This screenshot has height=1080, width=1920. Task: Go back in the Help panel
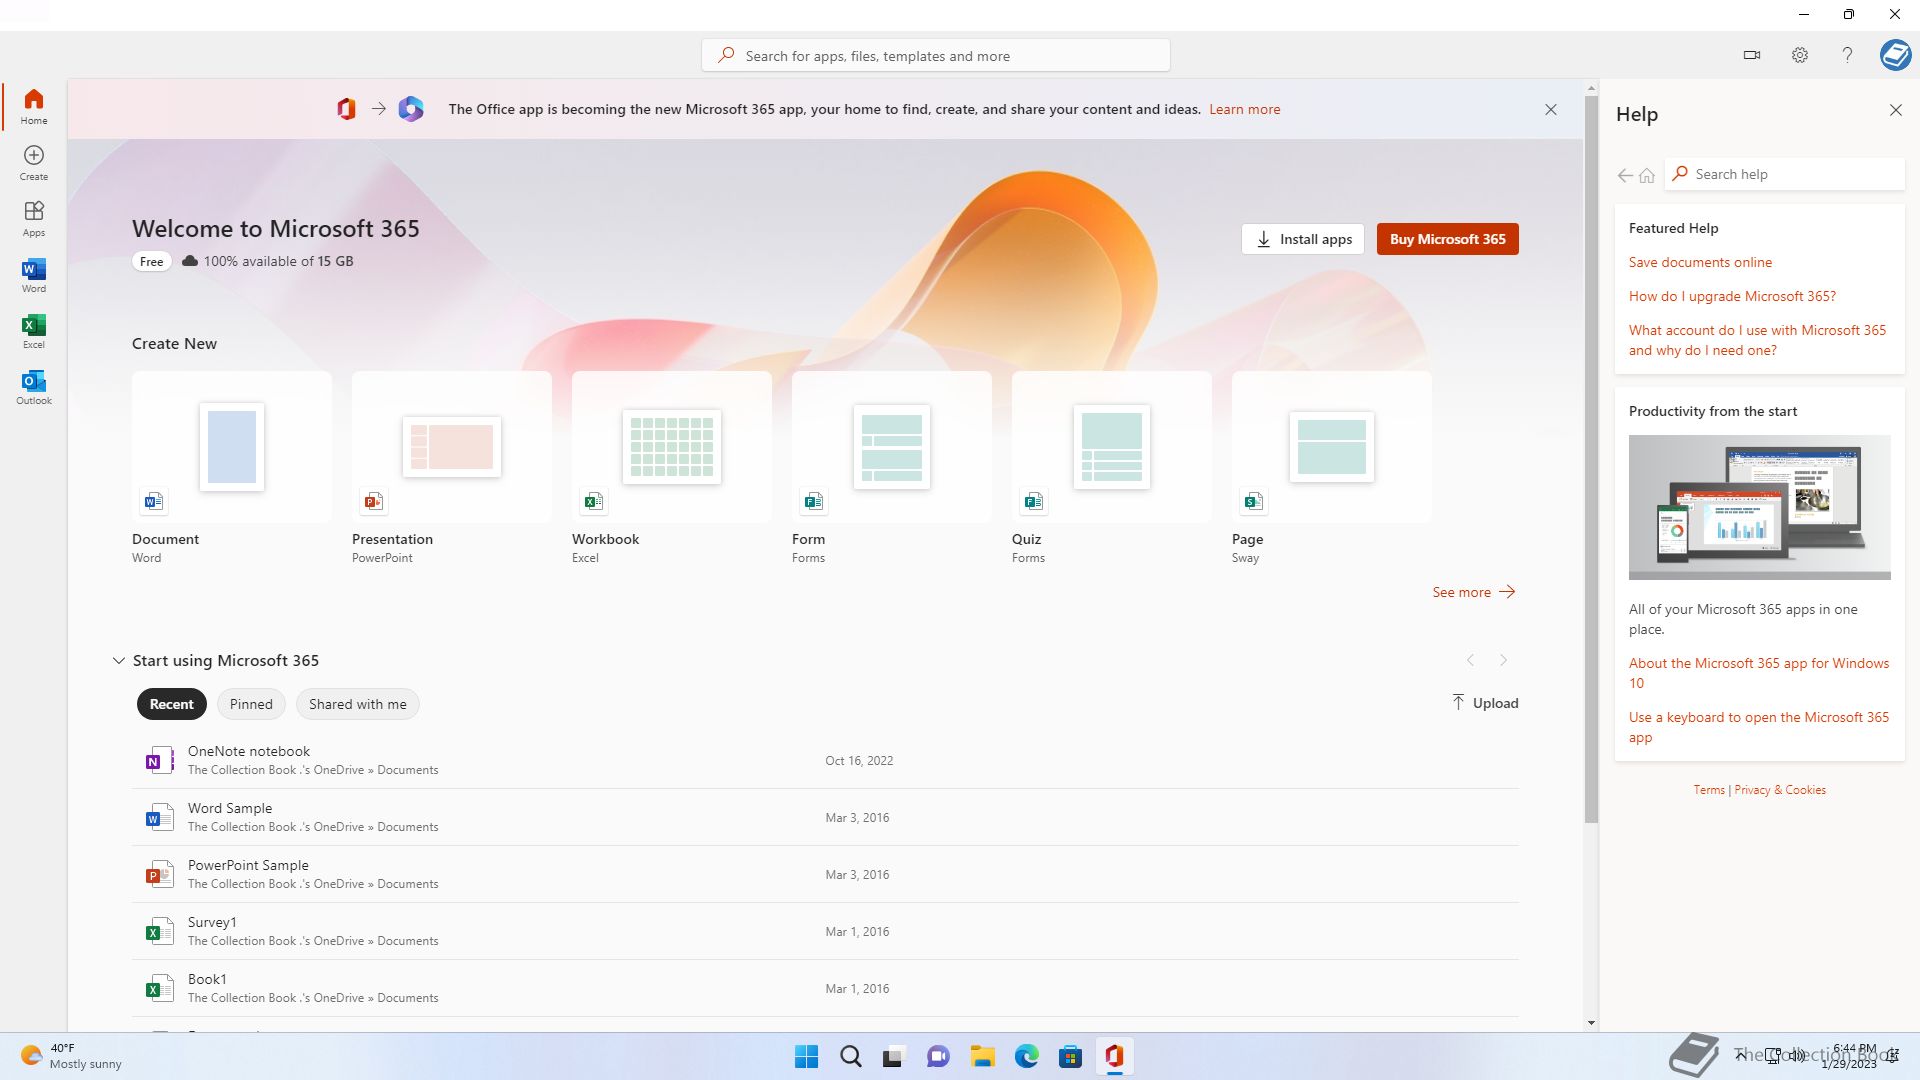point(1625,175)
